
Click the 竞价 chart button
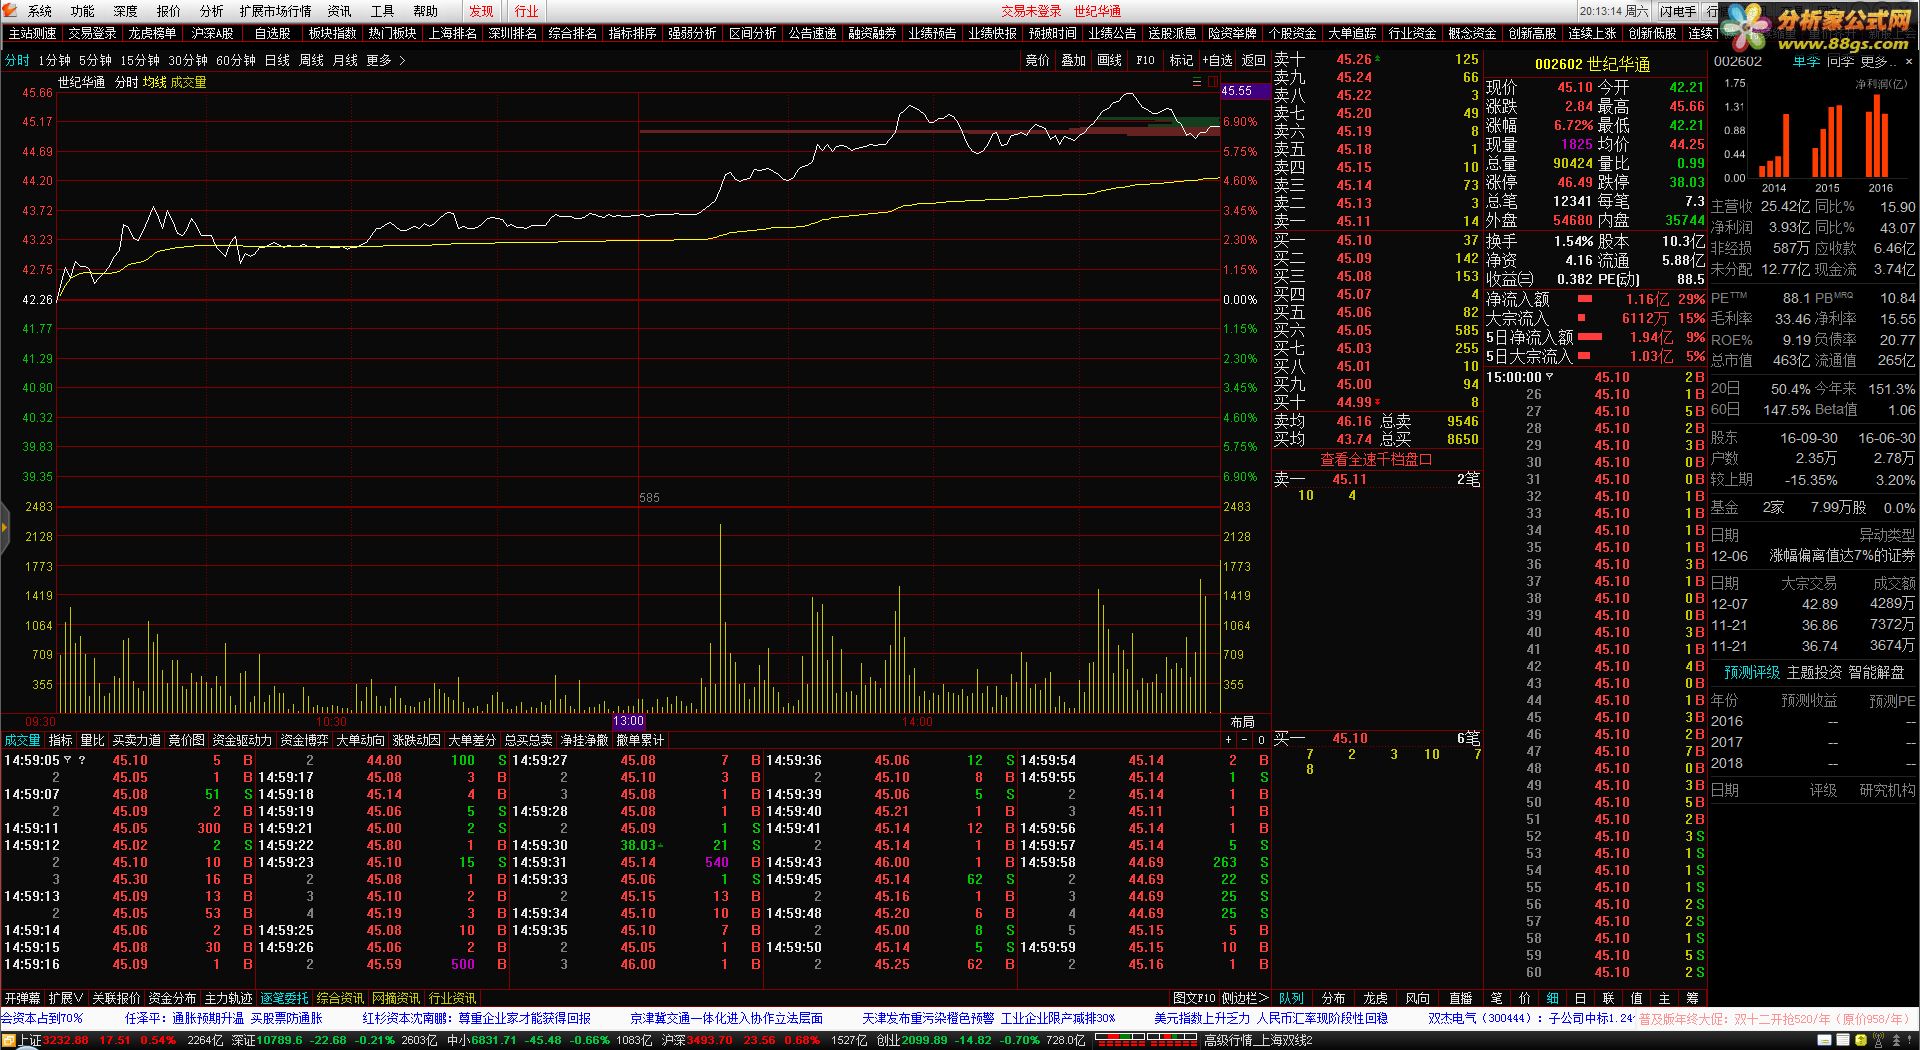tap(1038, 60)
